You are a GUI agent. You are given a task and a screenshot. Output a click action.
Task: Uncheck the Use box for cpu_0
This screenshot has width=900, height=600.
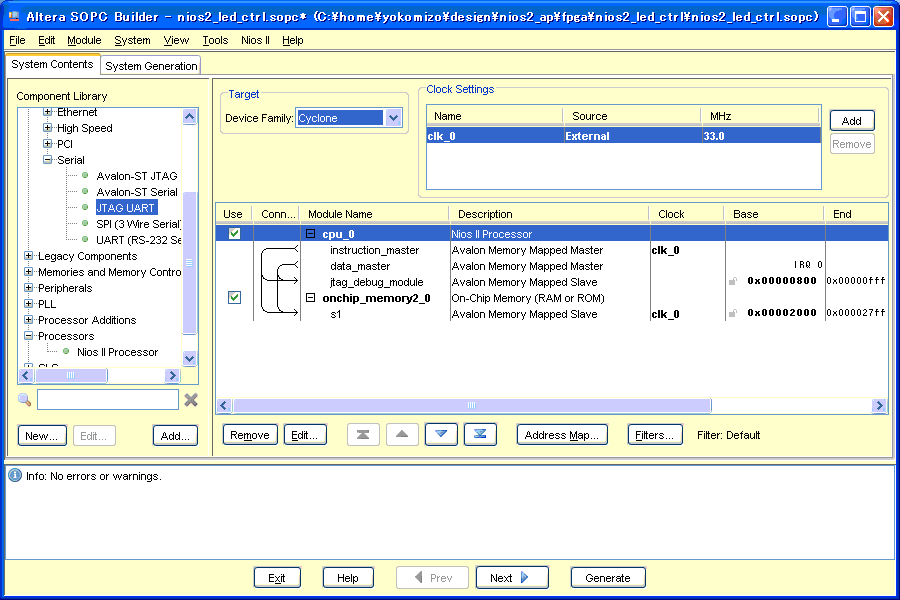[234, 233]
